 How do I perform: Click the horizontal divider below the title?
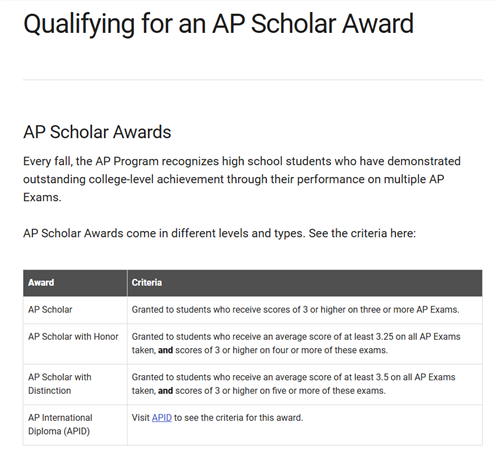point(253,80)
